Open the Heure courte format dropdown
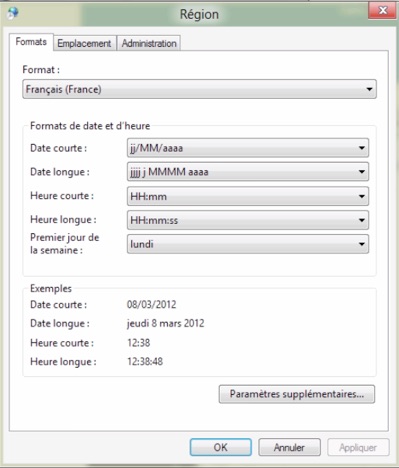 [248, 196]
